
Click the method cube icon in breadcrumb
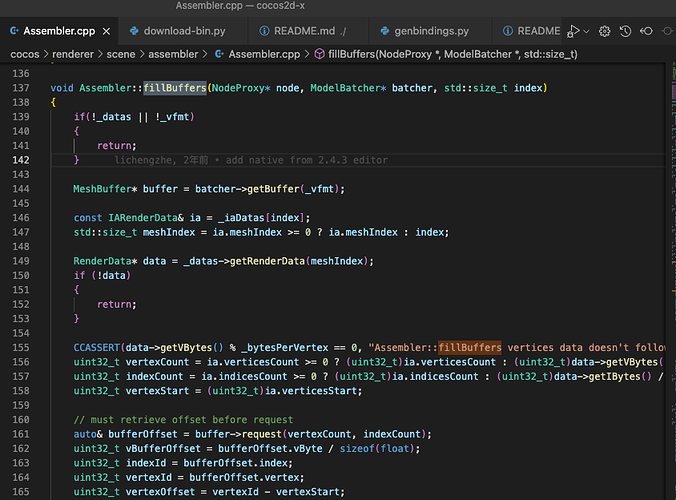(319, 54)
